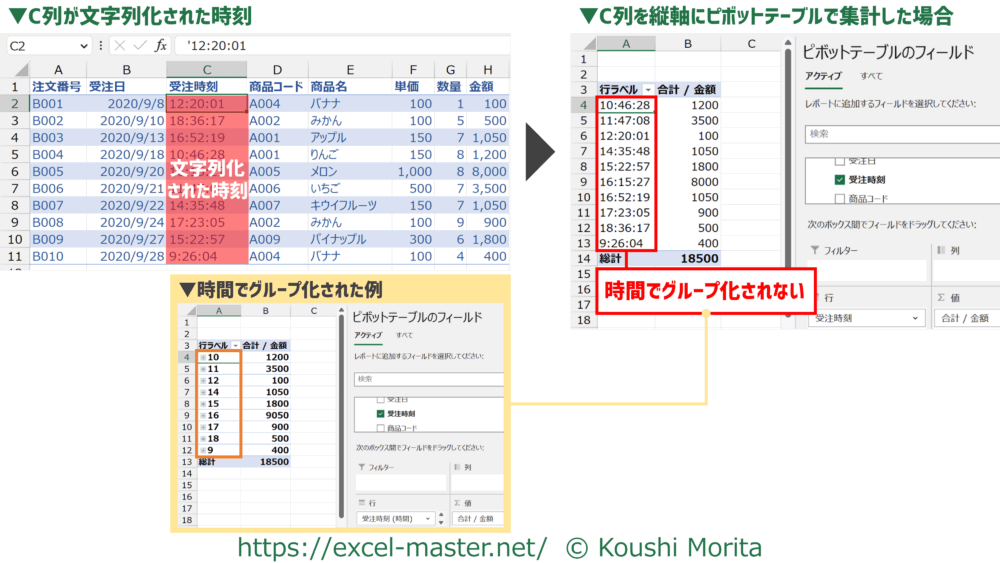Check 商品コード in the upper-right field list

[x=840, y=198]
